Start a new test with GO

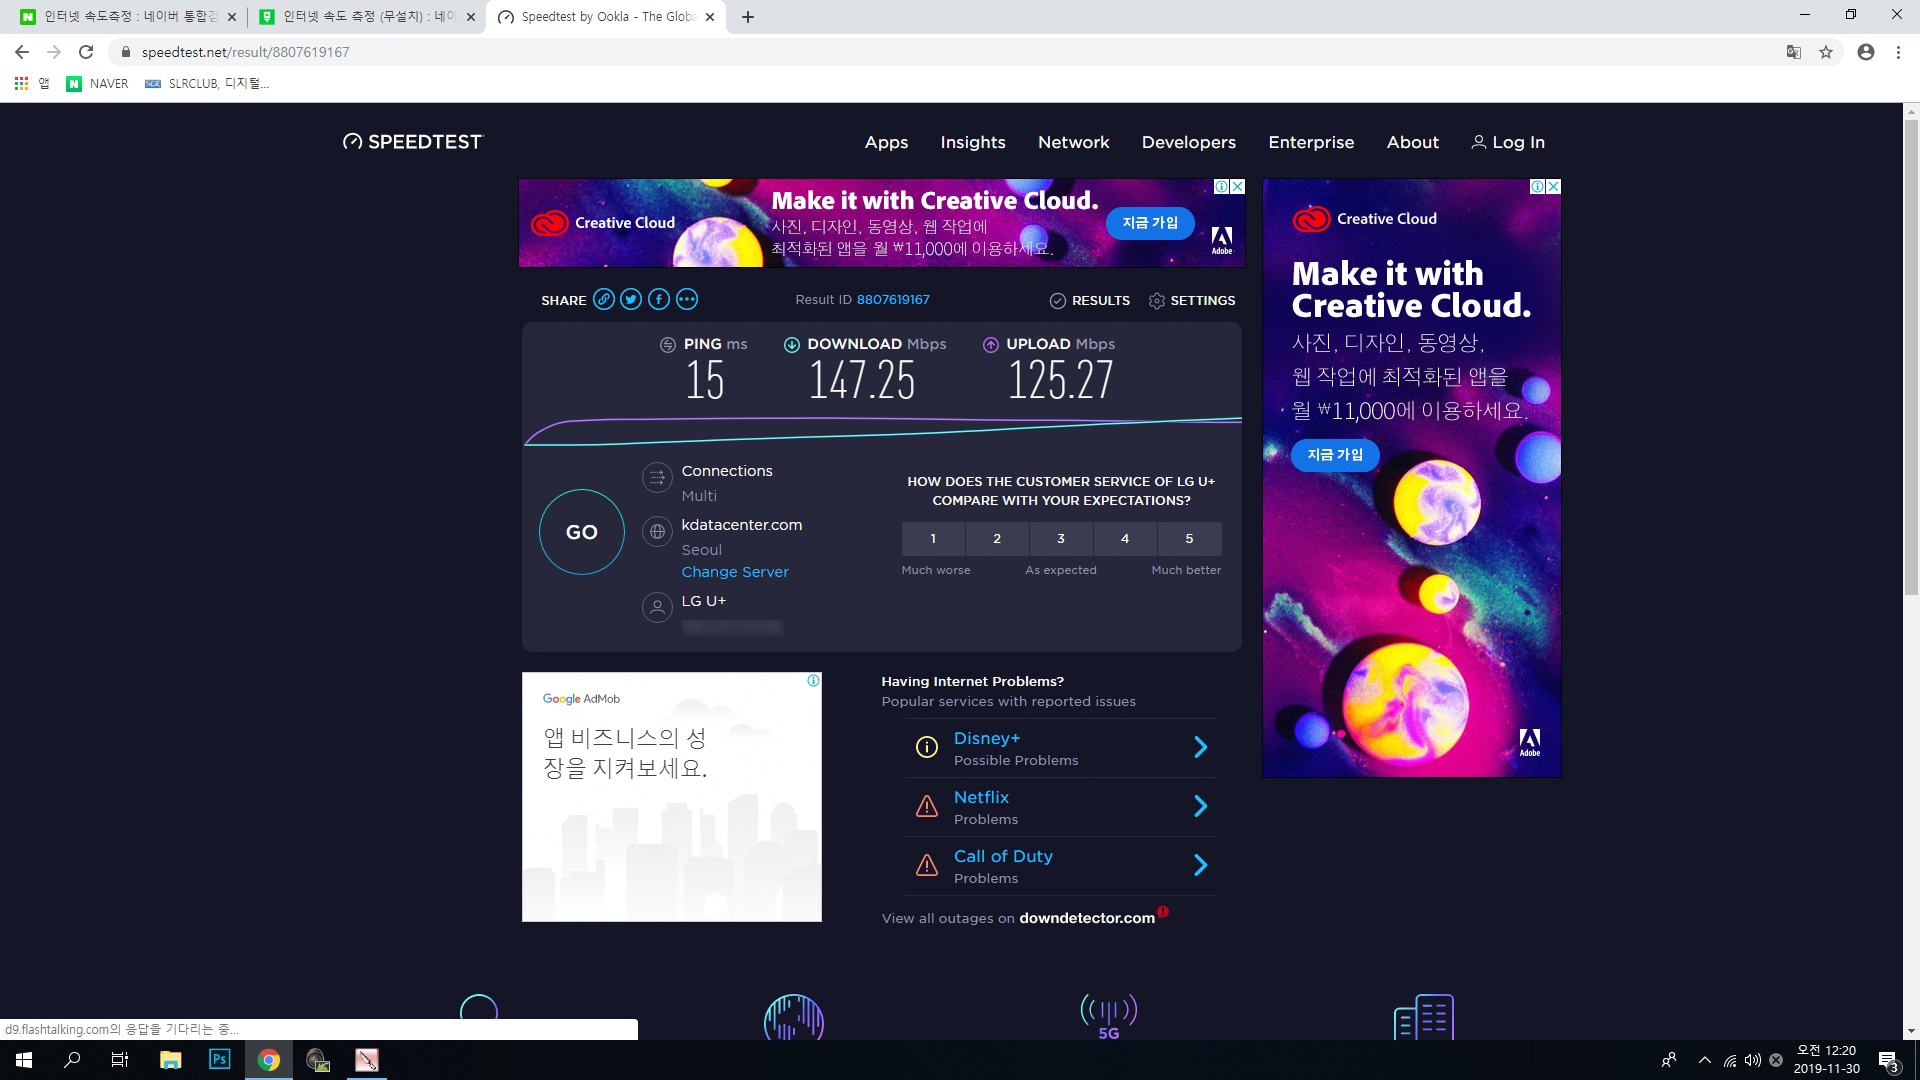click(582, 532)
